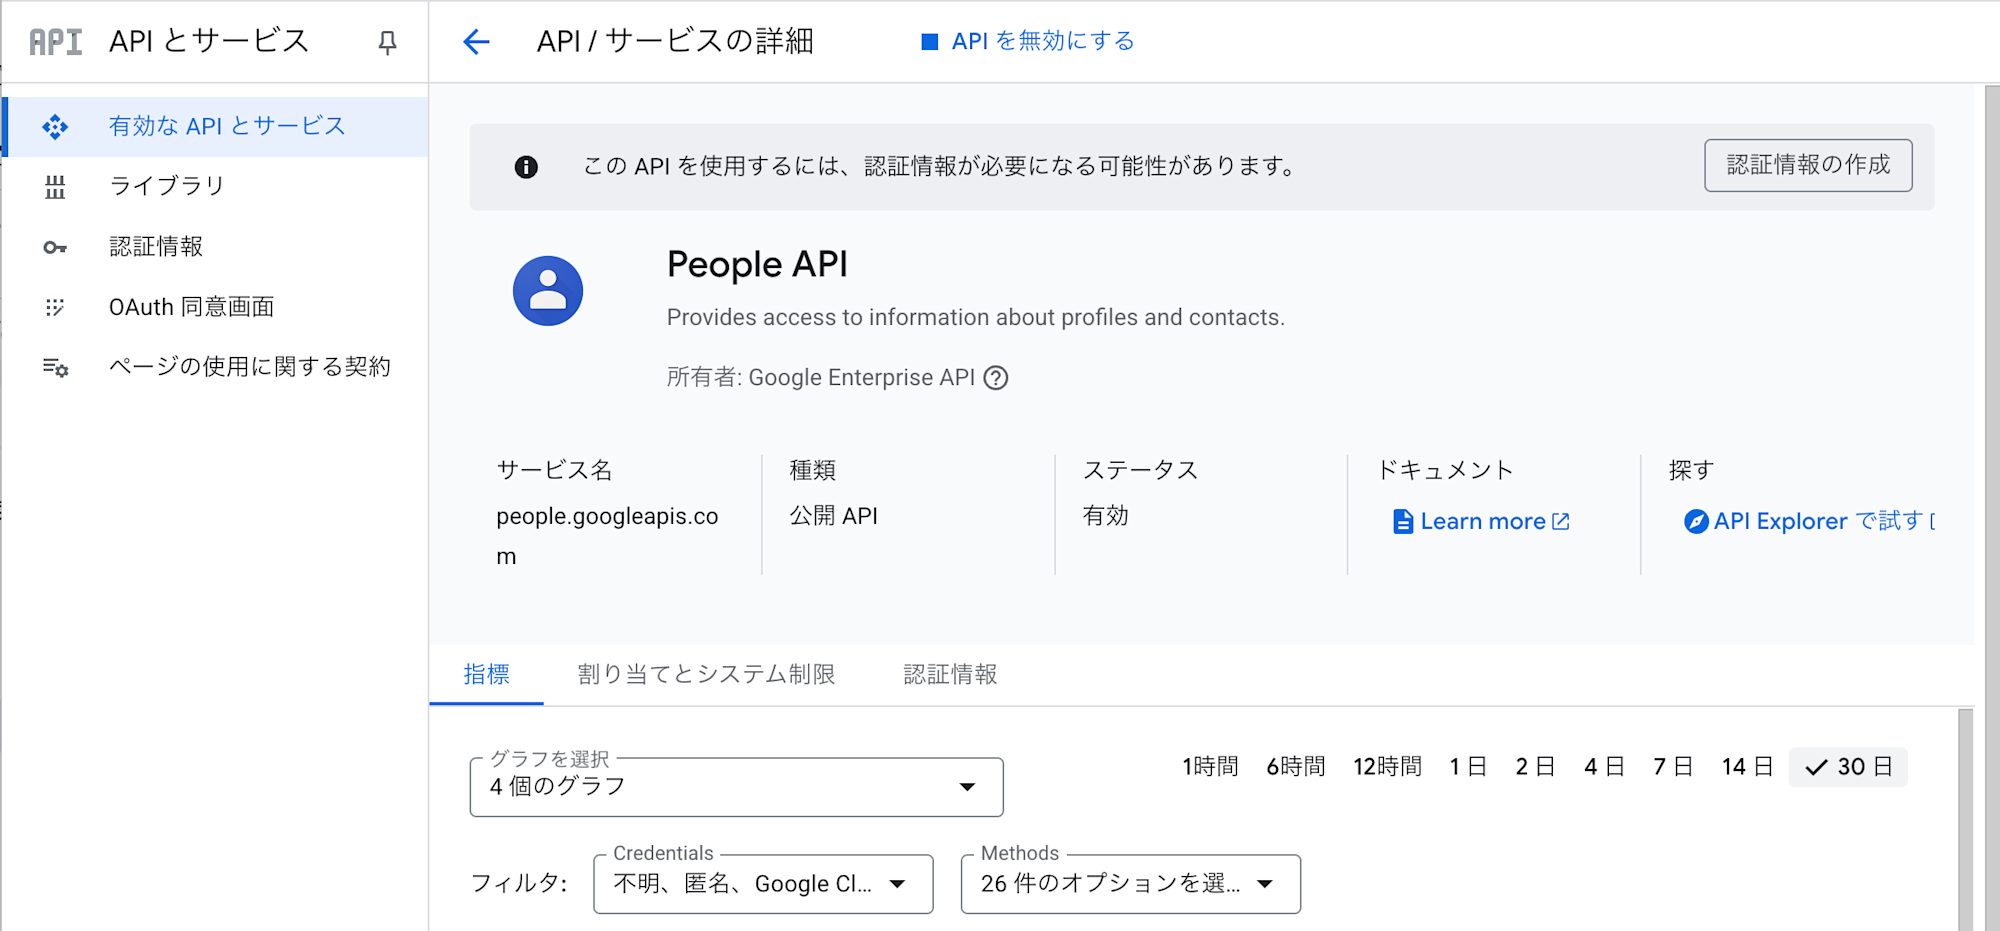The image size is (2000, 931).
Task: Click the 有効な API とサービス diamond icon
Action: tap(55, 126)
